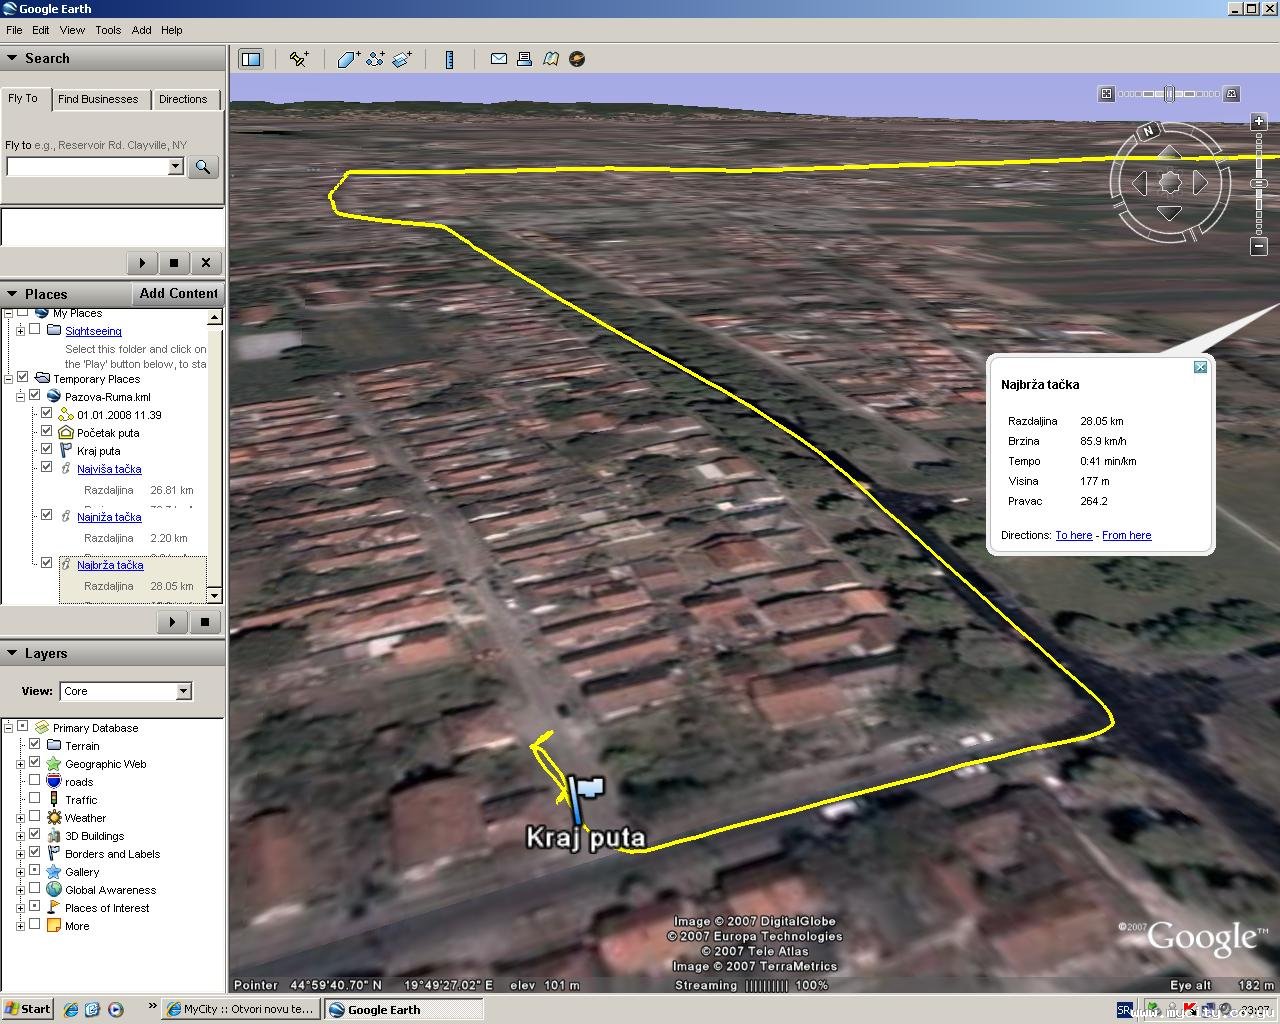Open the Ruler measurement tool
Viewport: 1280px width, 1024px height.
pyautogui.click(x=449, y=59)
